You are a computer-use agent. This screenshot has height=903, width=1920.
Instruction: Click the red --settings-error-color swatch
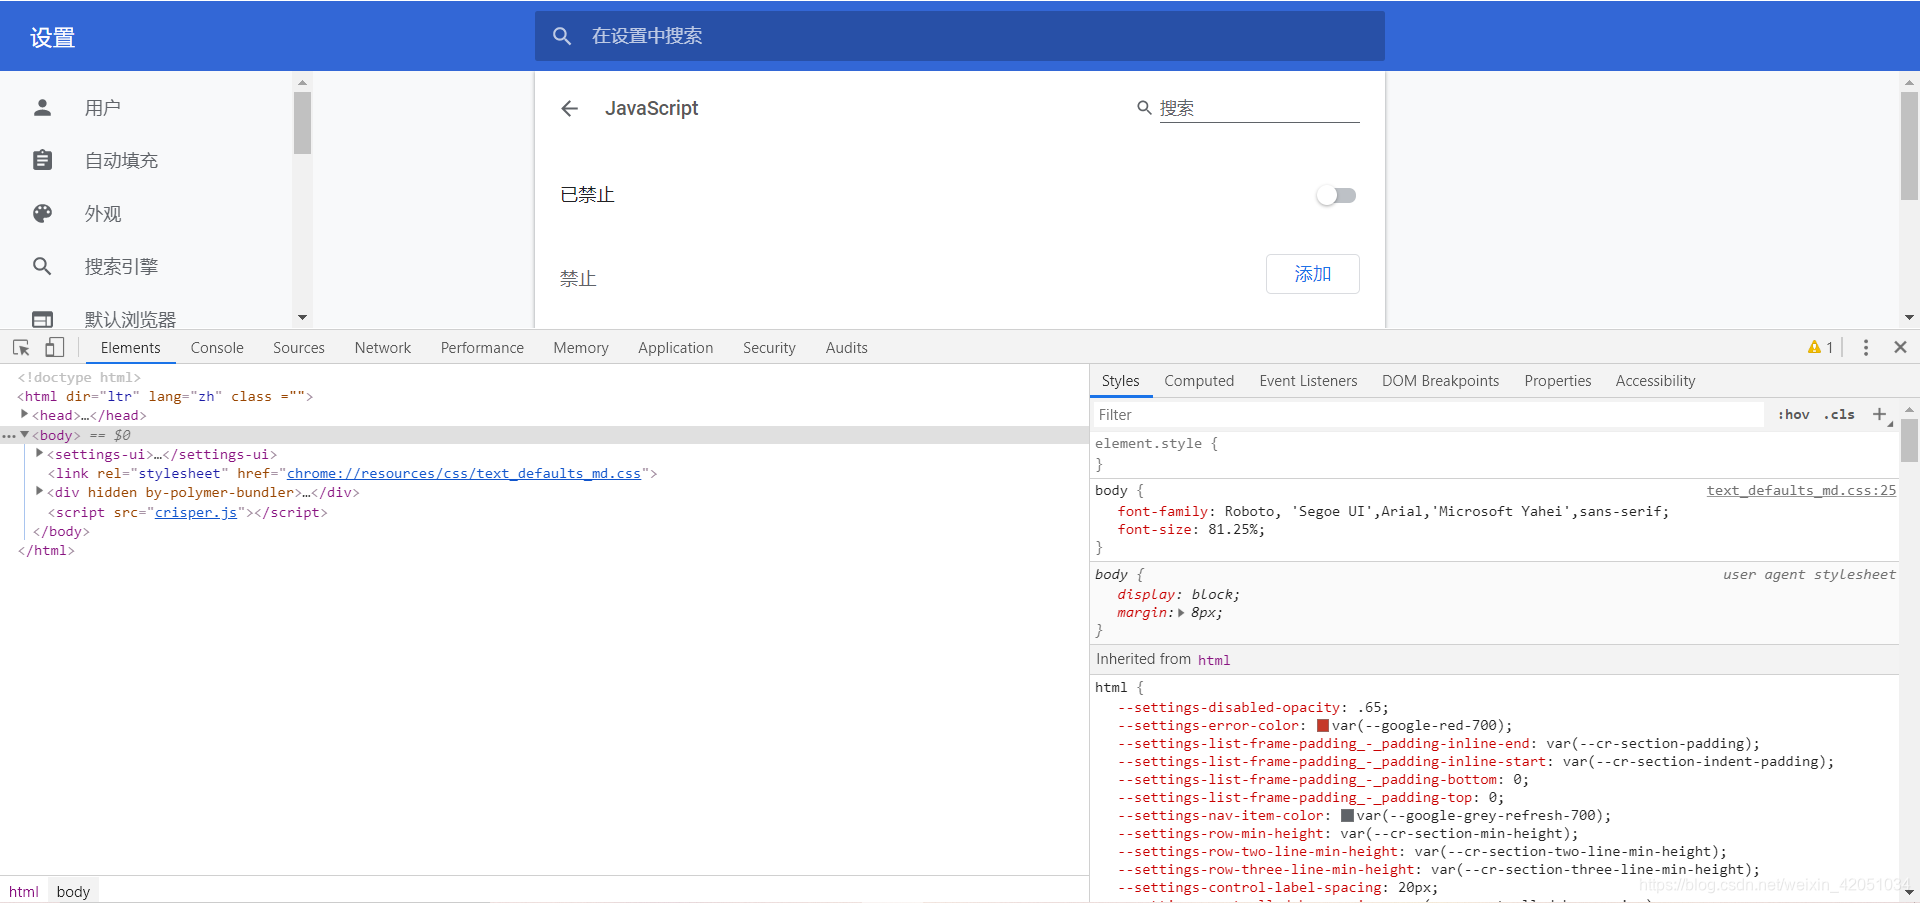[x=1323, y=725]
